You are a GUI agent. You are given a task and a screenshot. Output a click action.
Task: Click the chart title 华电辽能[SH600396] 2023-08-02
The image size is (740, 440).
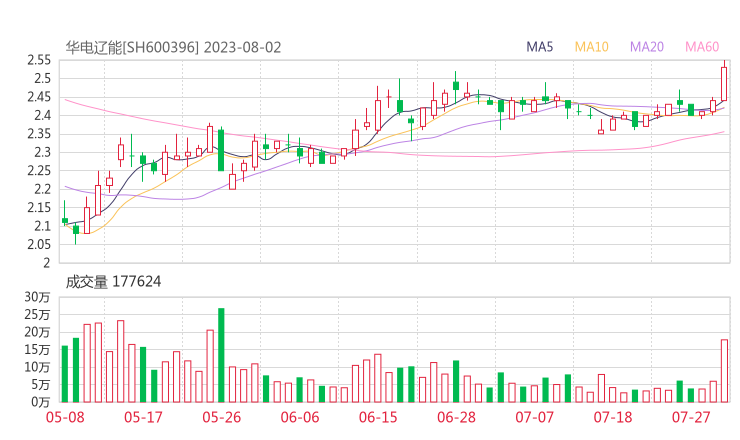point(173,47)
